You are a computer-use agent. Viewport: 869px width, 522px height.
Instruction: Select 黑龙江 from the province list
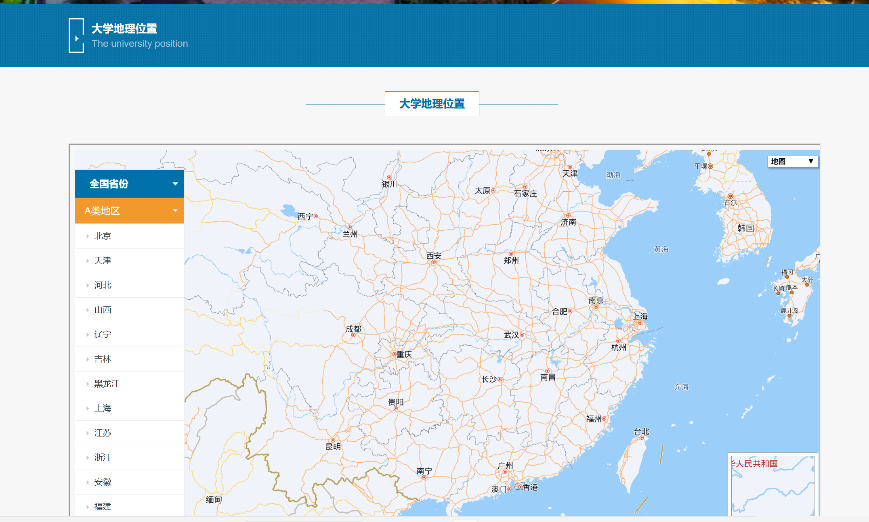(107, 384)
